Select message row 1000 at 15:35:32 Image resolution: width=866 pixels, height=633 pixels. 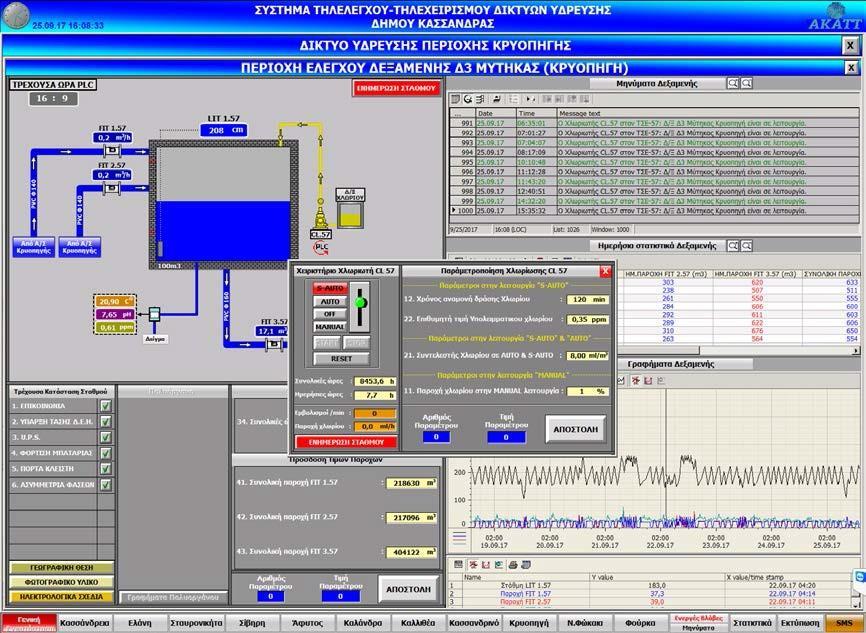[x=654, y=210]
